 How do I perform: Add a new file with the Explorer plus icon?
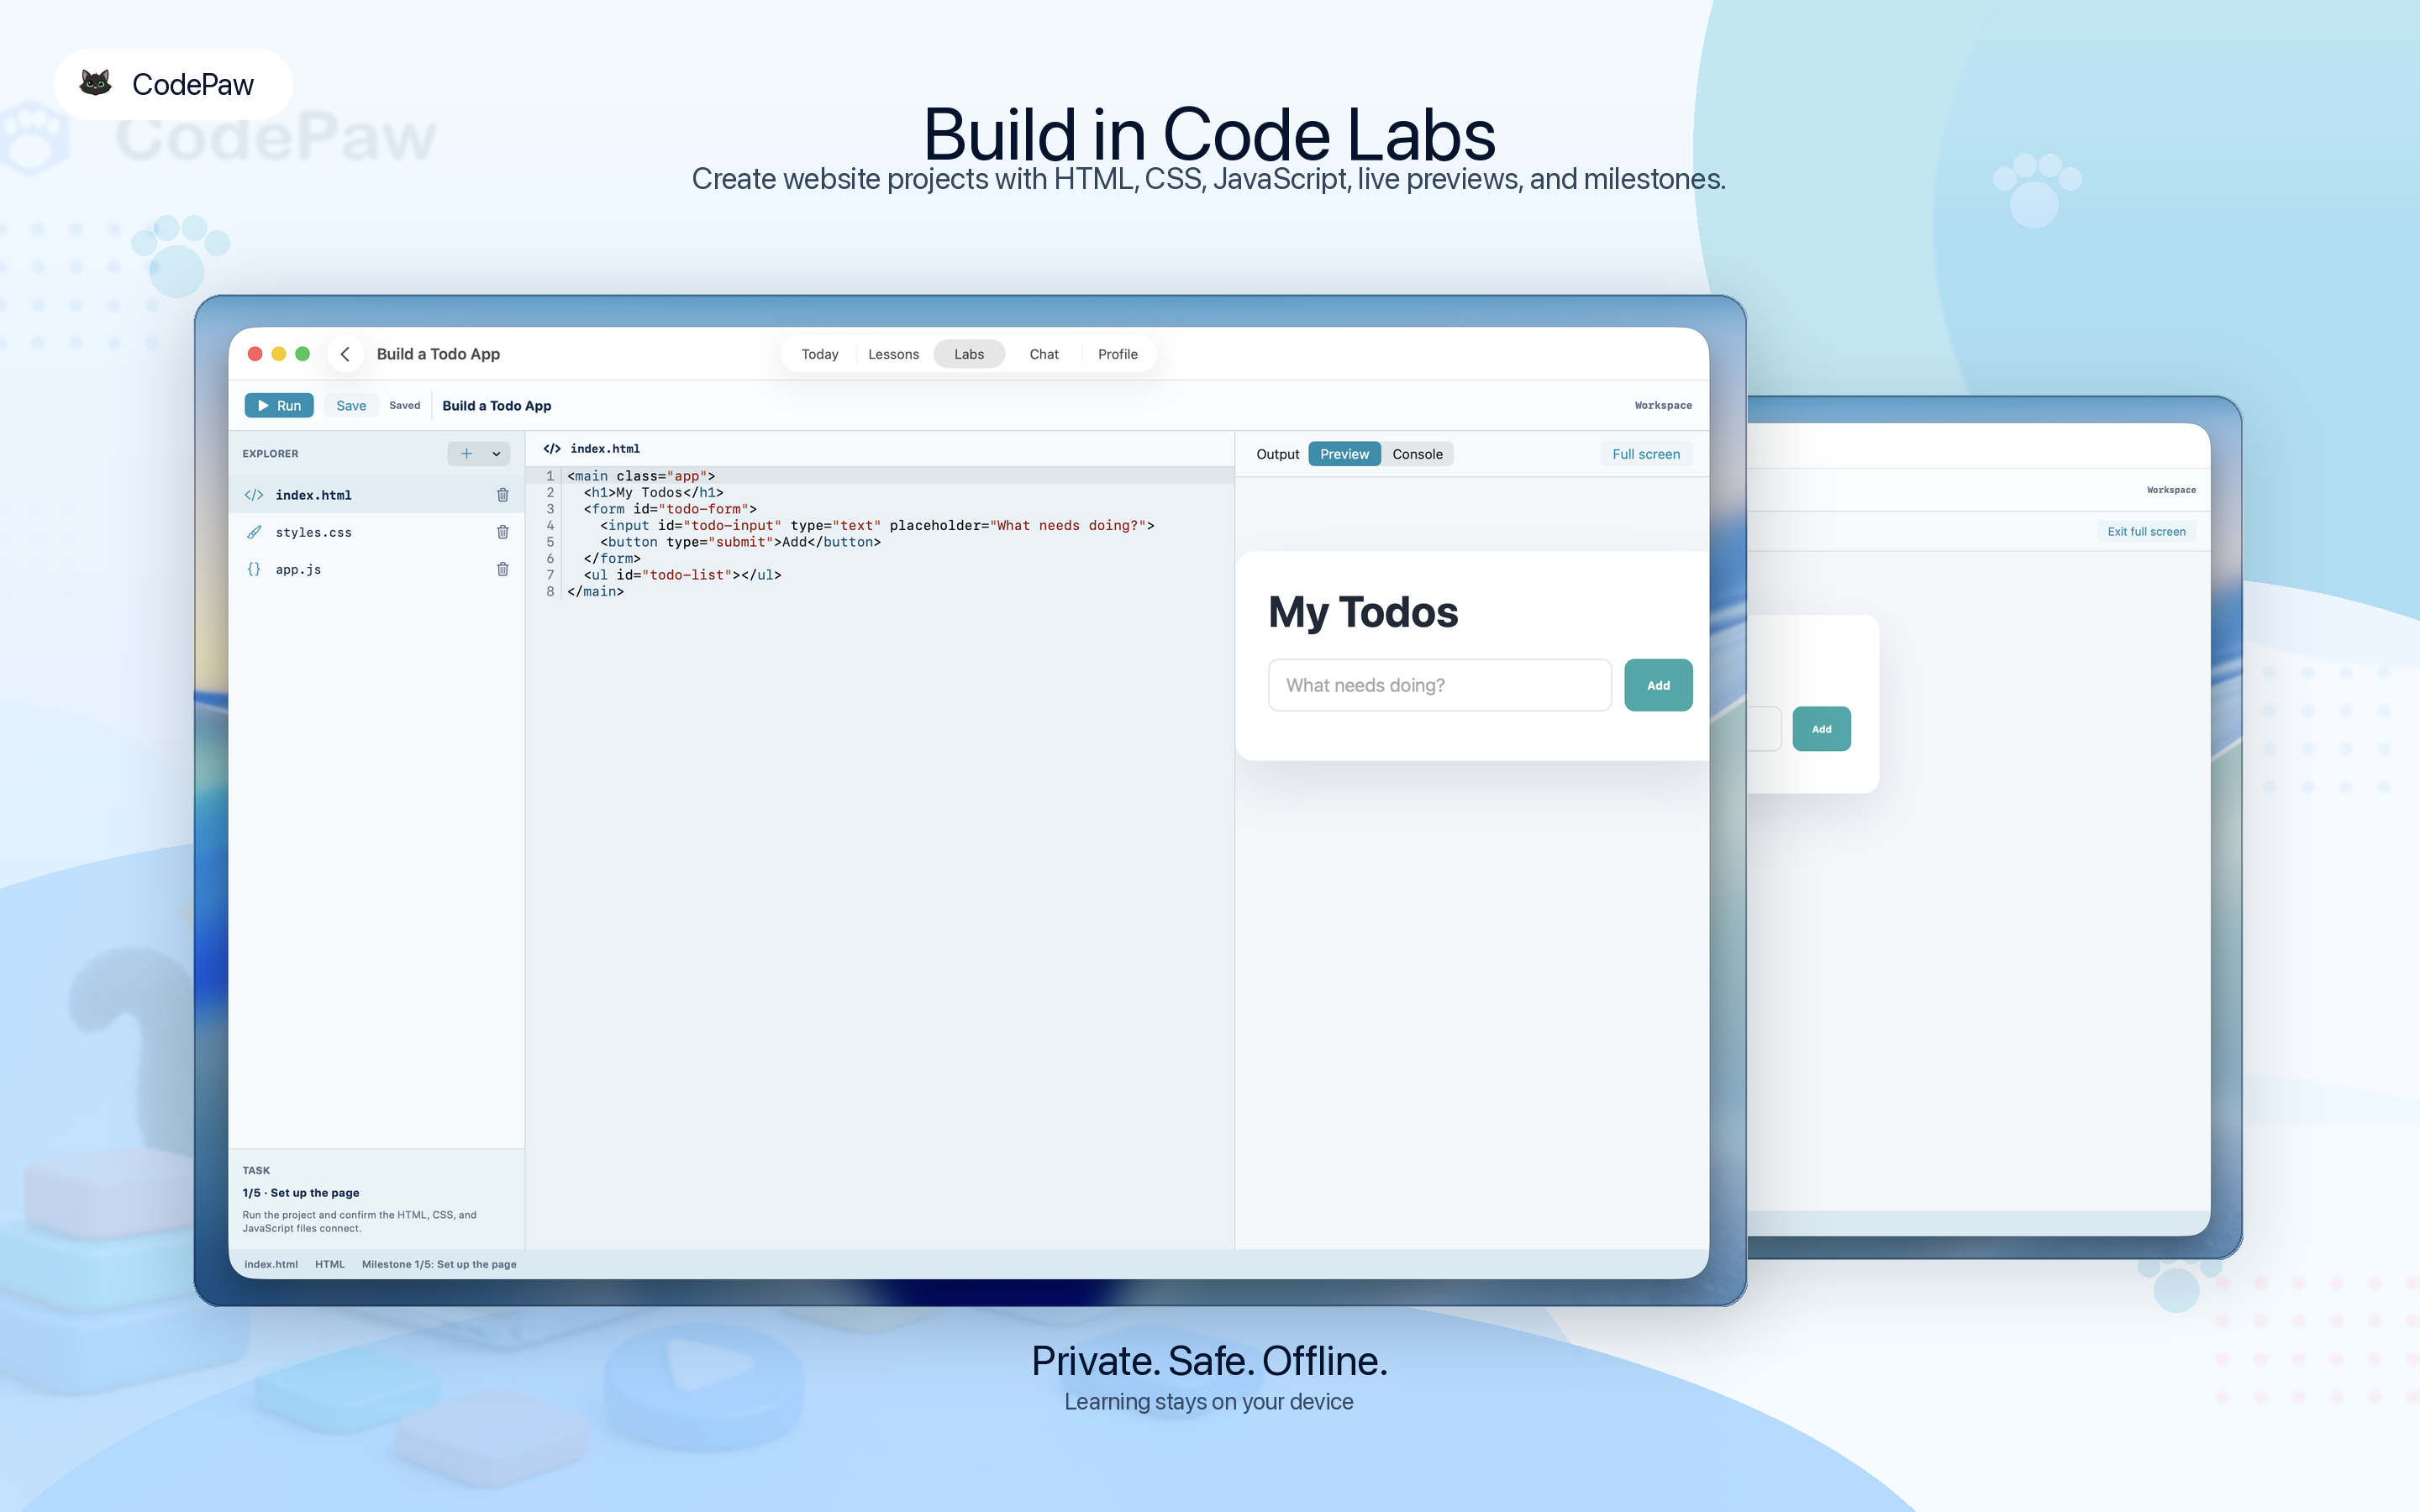point(466,454)
